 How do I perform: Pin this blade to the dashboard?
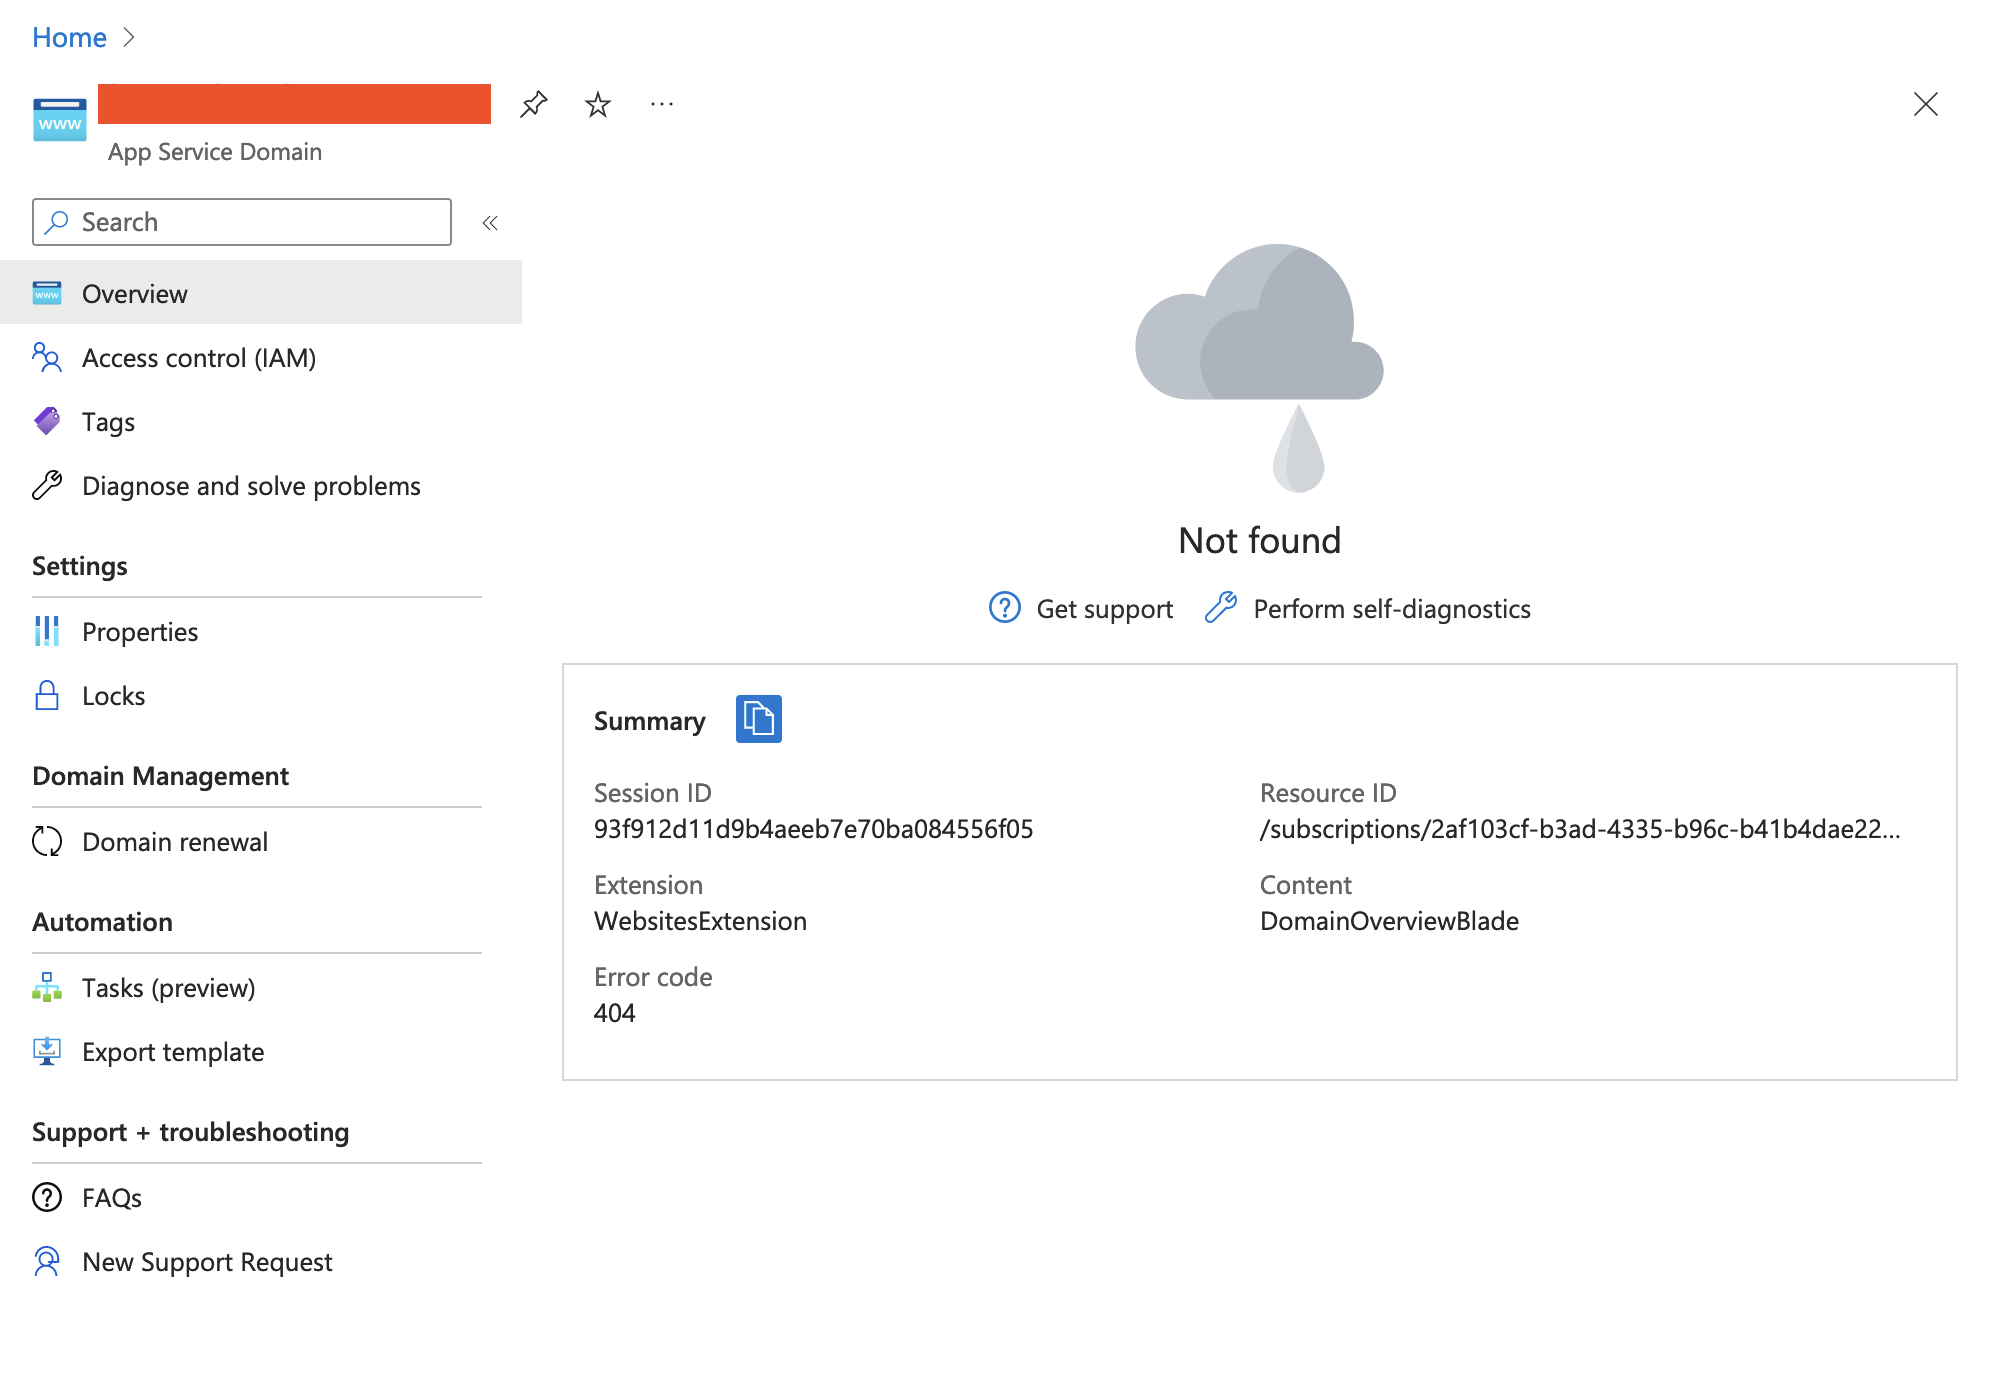pyautogui.click(x=534, y=104)
